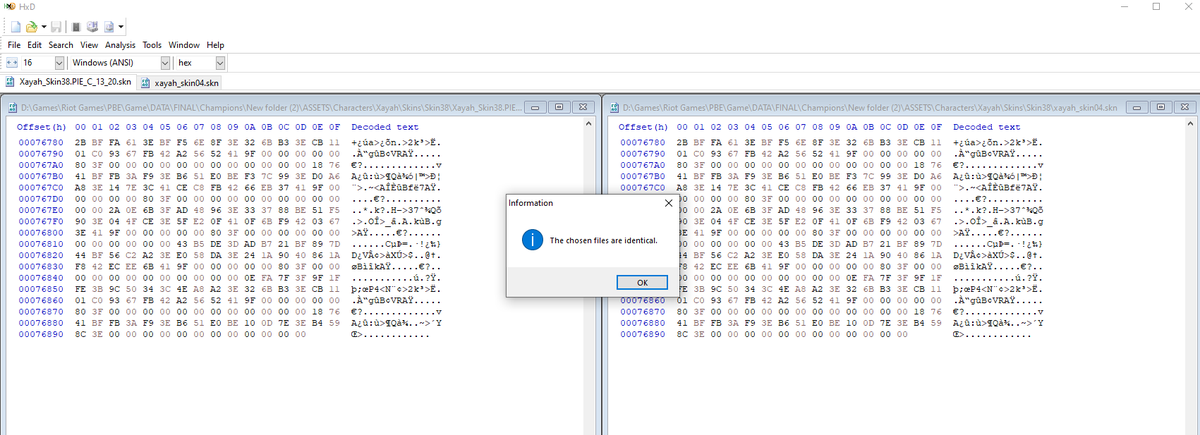
Task: Click the Open disk icon
Action: (x=92, y=26)
